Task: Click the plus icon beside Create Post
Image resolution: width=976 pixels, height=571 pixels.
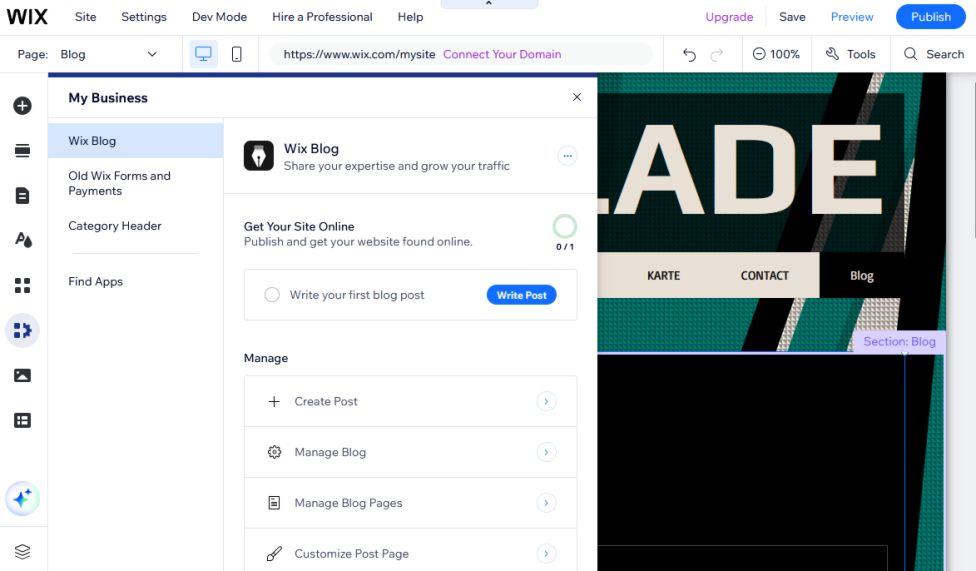Action: tap(274, 402)
